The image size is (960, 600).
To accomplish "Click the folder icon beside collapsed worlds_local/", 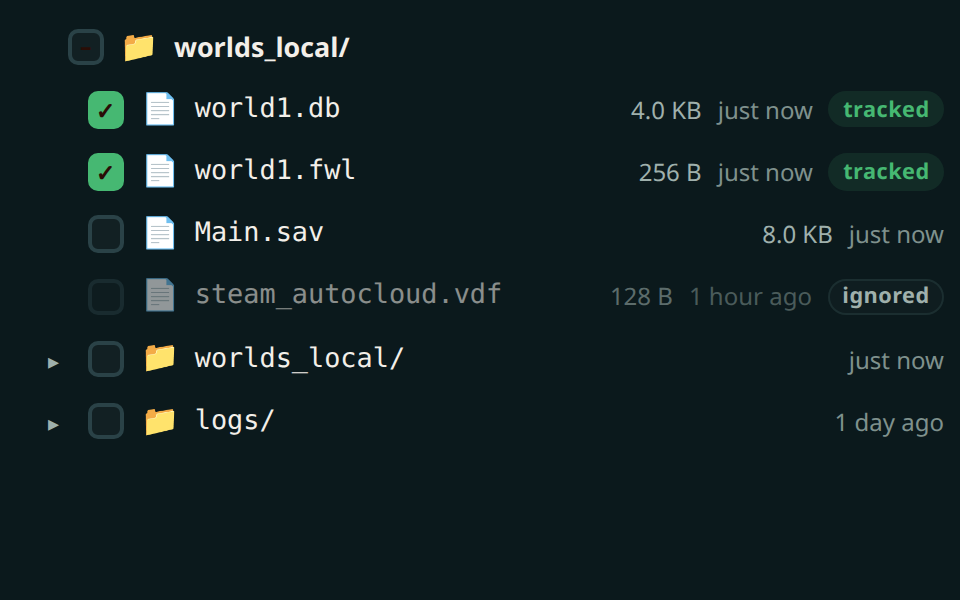I will [x=160, y=358].
